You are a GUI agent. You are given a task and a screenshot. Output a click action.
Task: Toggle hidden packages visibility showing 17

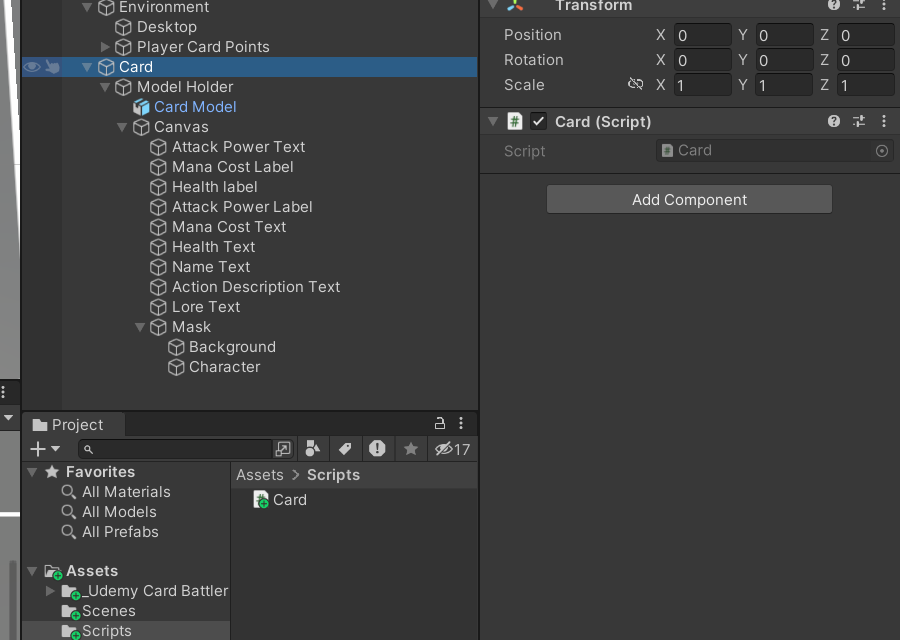(452, 449)
